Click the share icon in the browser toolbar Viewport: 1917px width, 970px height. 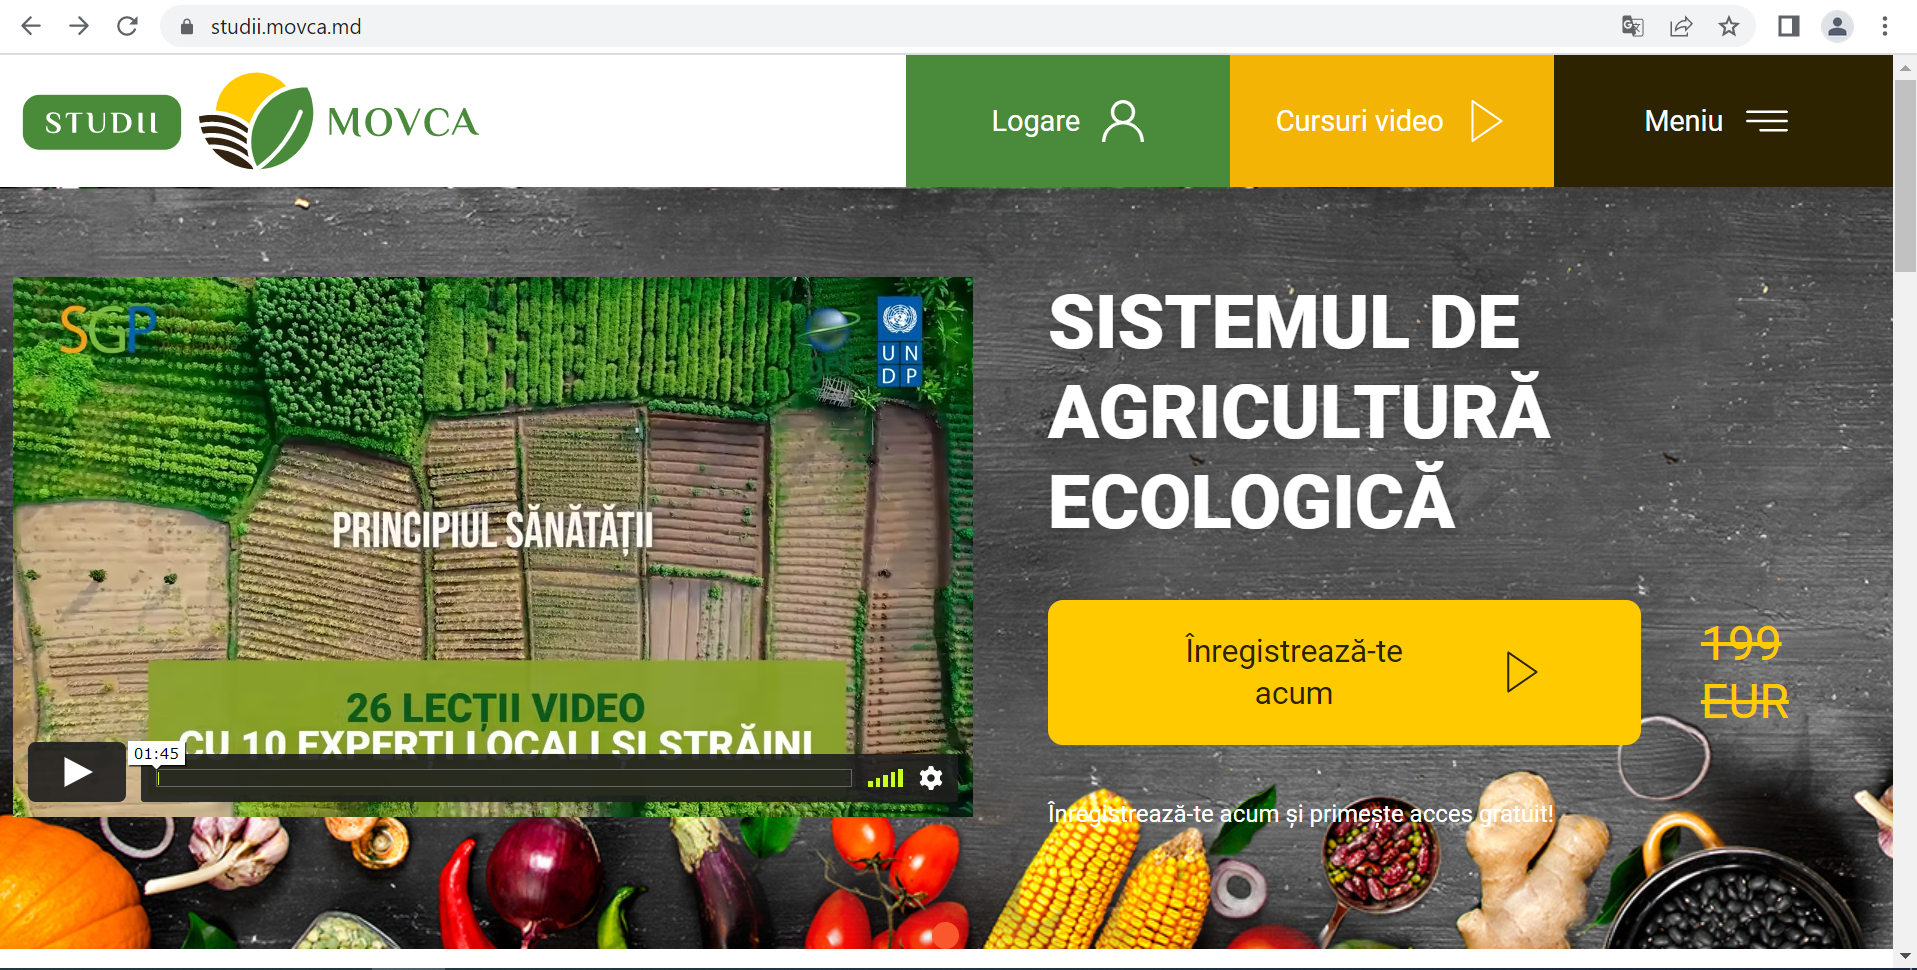[1681, 26]
